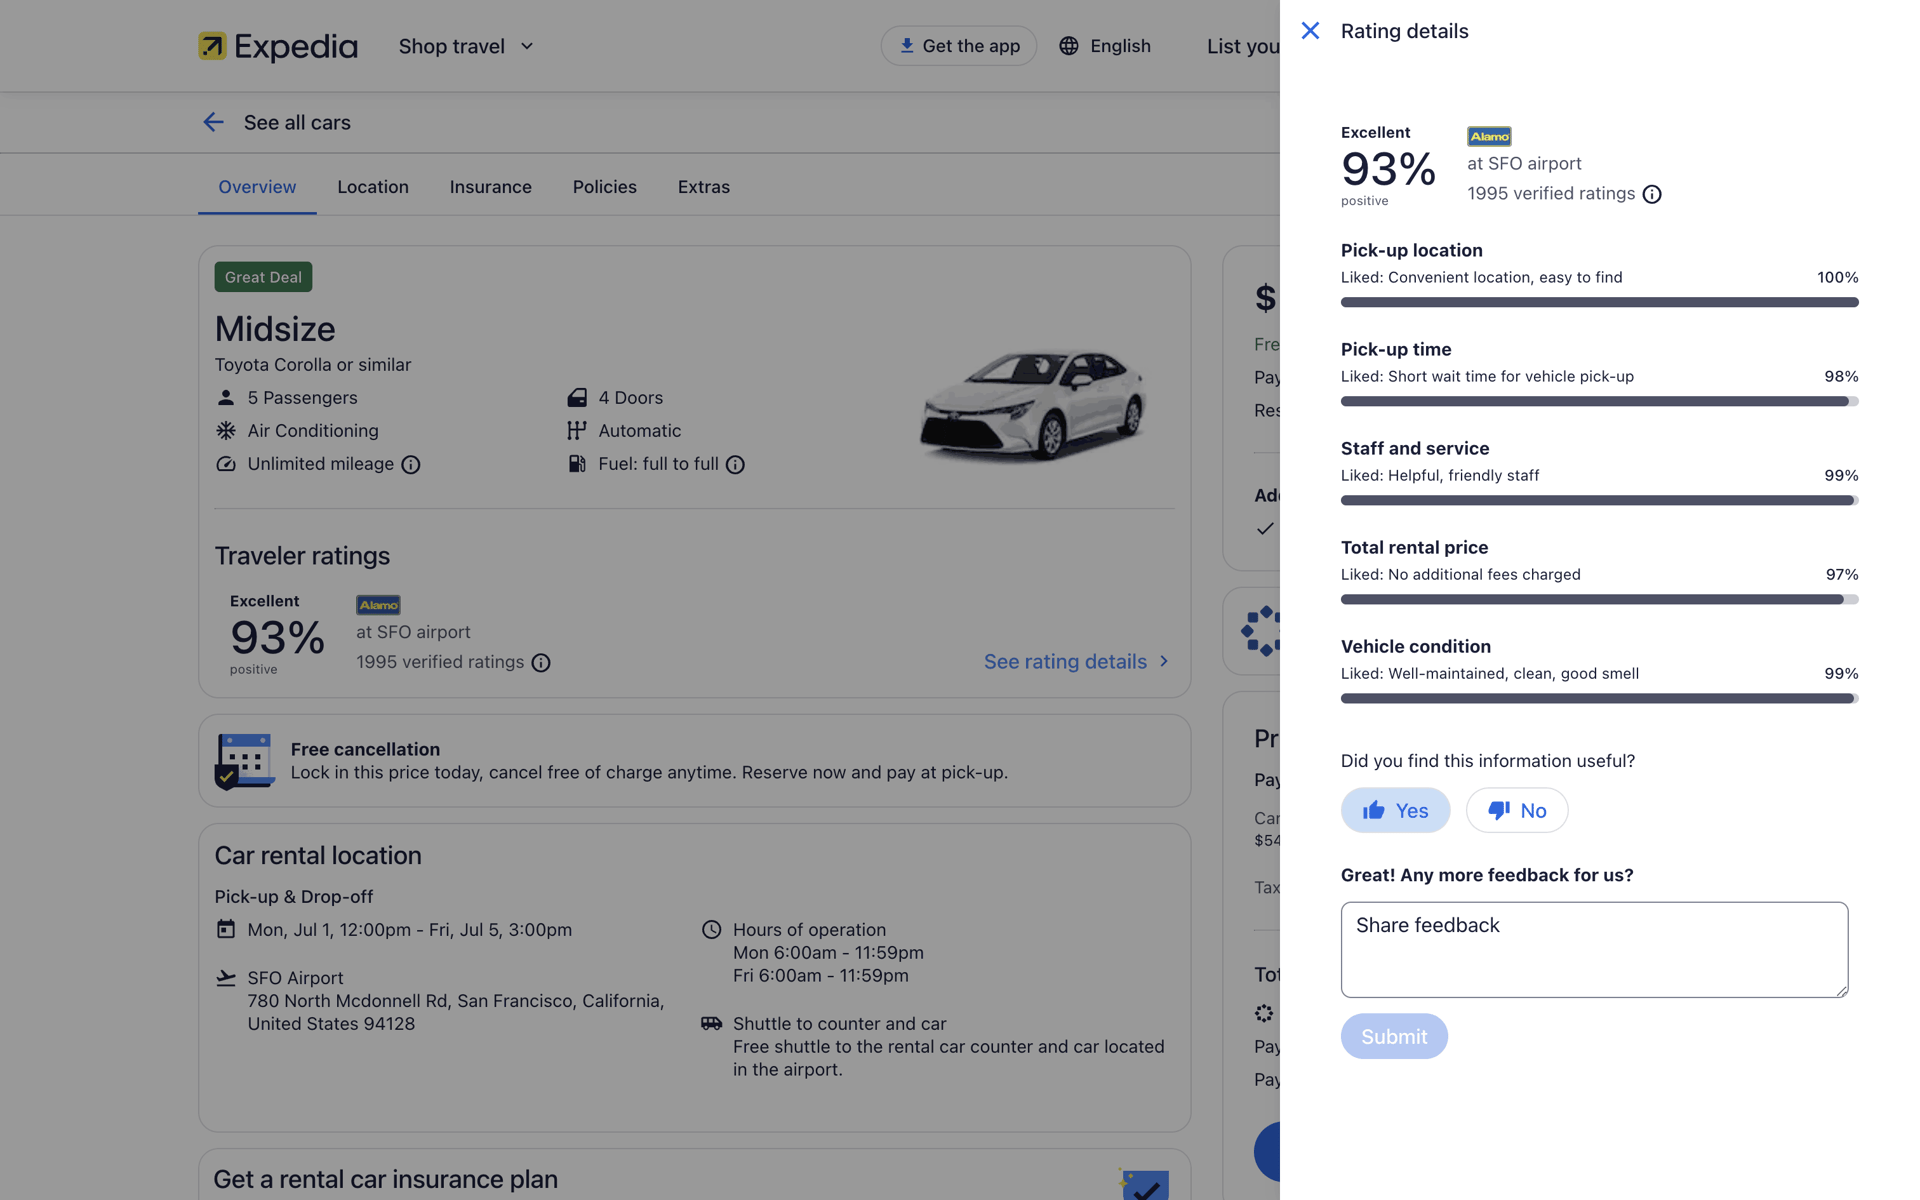Close the Rating details panel

click(x=1310, y=31)
